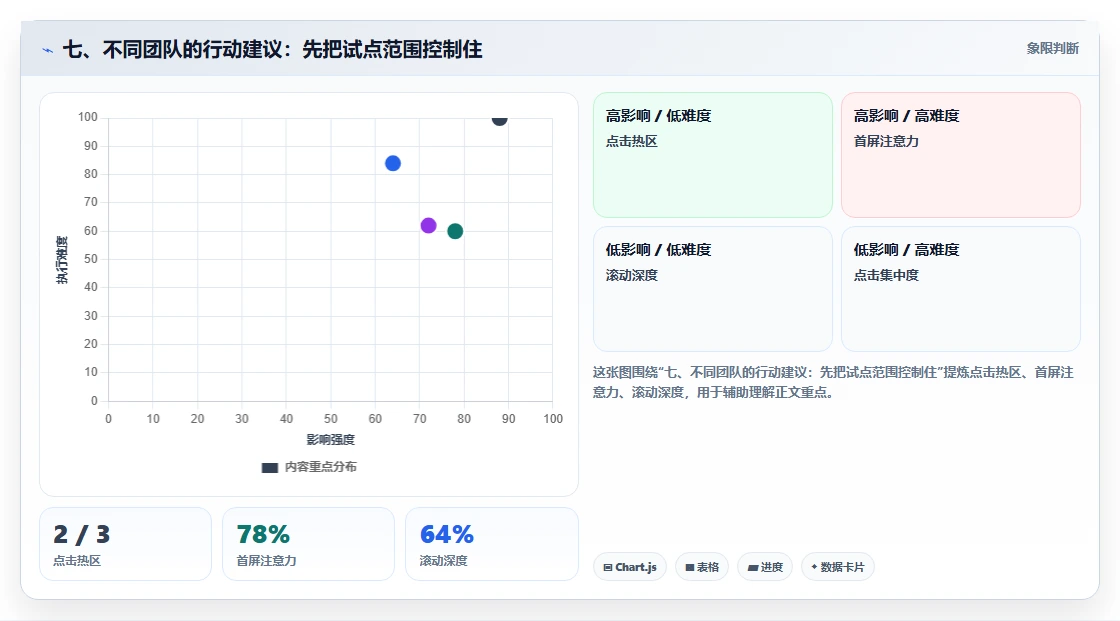This screenshot has height=621, width=1120.
Task: Click the 点击热区 text in green quadrant card
Action: click(631, 141)
